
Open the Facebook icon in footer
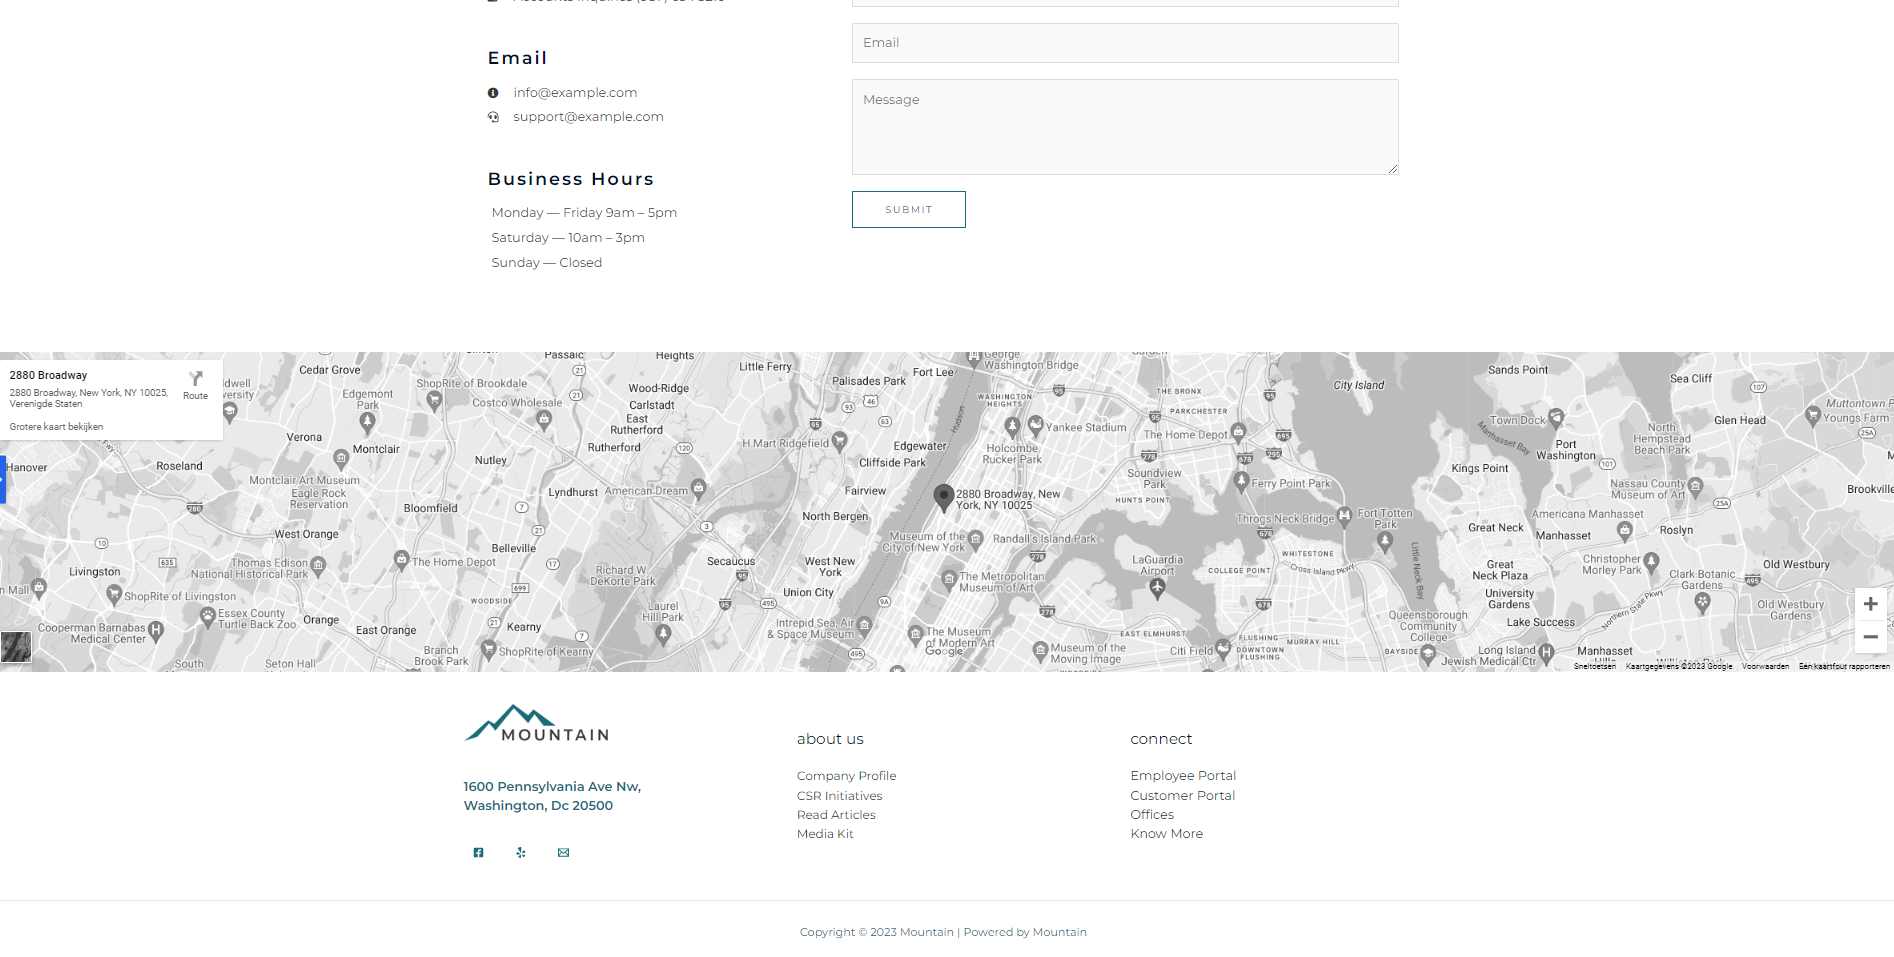pyautogui.click(x=478, y=853)
